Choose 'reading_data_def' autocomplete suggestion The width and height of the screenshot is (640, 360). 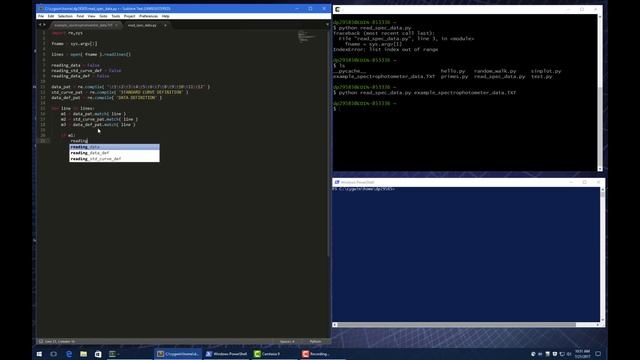pos(114,153)
